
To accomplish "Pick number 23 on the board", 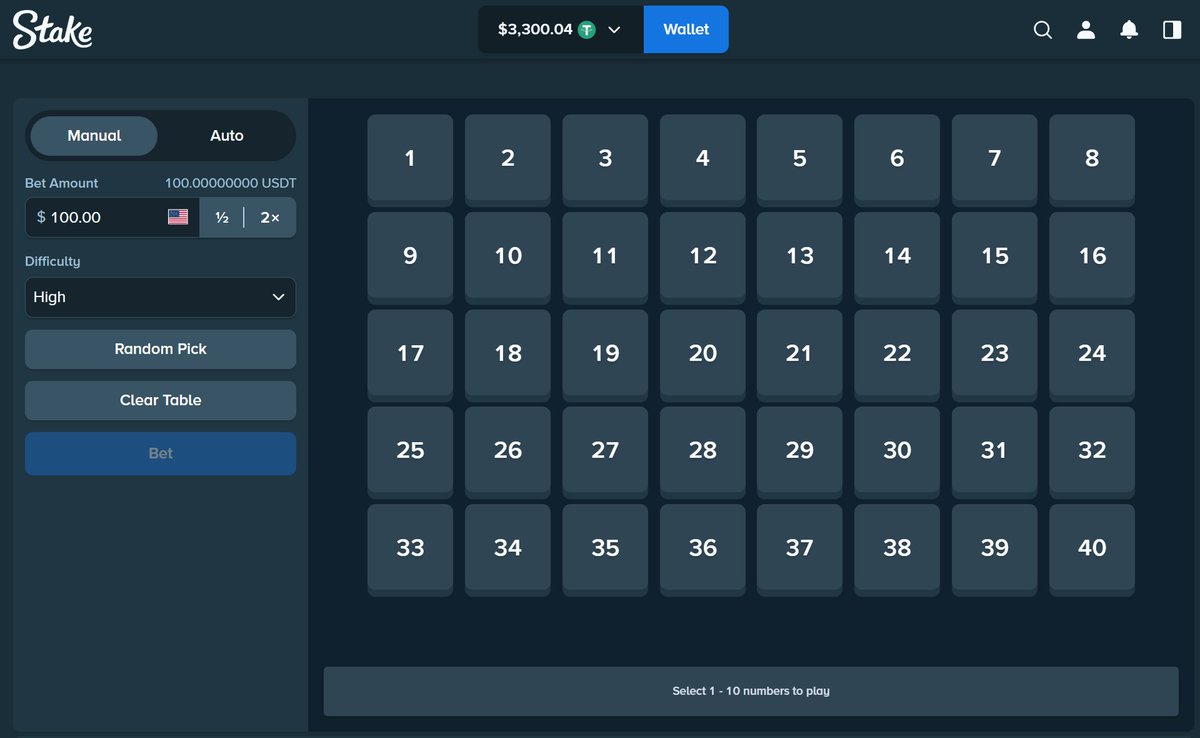I will pos(995,355).
